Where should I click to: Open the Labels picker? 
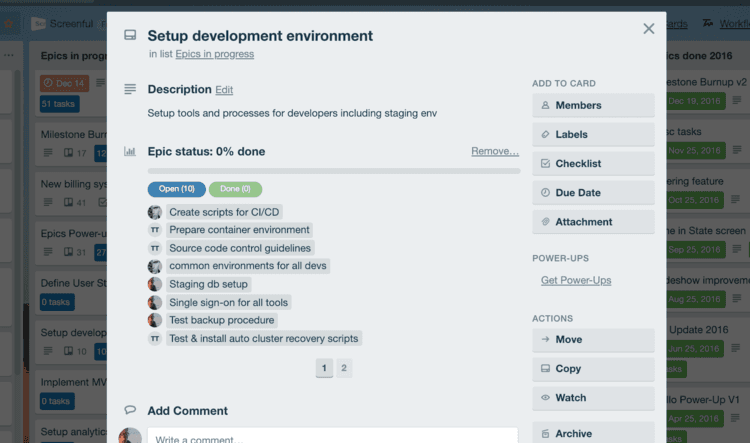pos(593,134)
